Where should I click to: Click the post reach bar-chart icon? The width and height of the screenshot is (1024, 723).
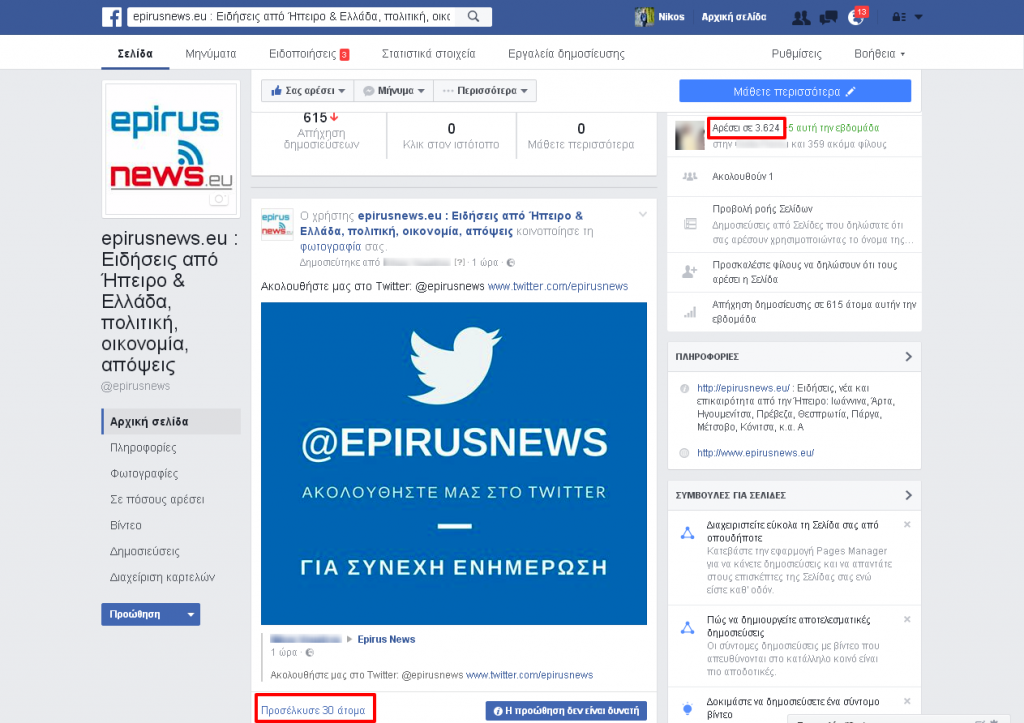(x=690, y=312)
